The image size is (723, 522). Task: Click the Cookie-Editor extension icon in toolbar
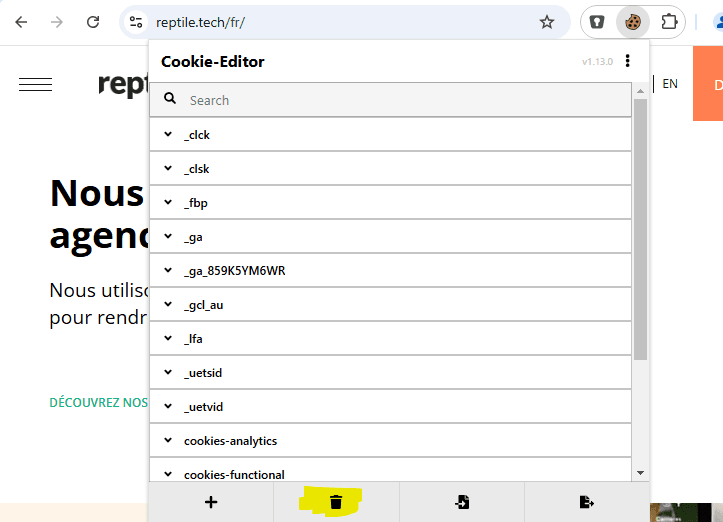pos(631,21)
